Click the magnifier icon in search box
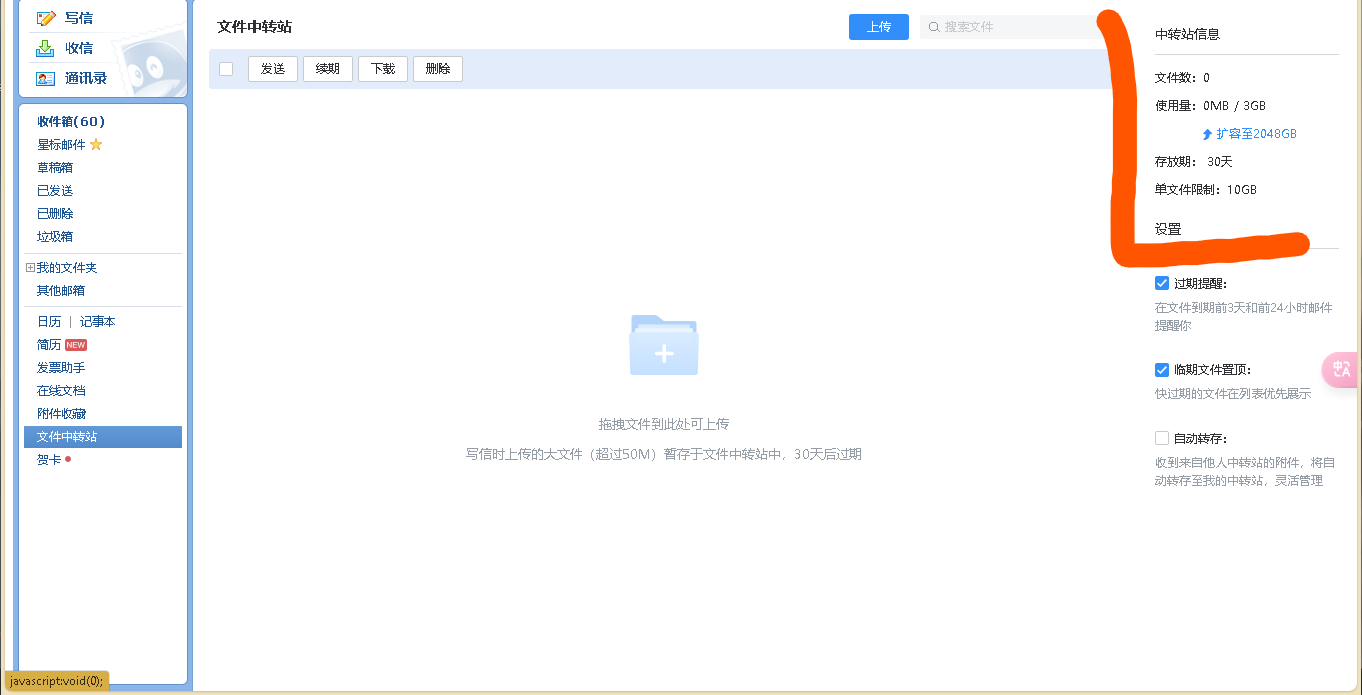The height and width of the screenshot is (695, 1362). point(934,27)
